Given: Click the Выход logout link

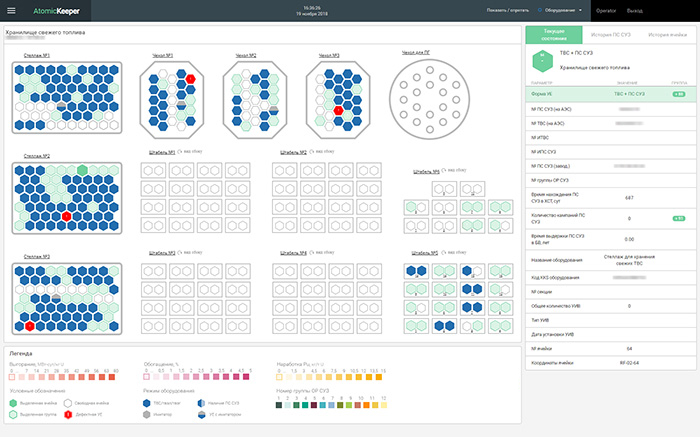Looking at the screenshot, I should [x=634, y=11].
